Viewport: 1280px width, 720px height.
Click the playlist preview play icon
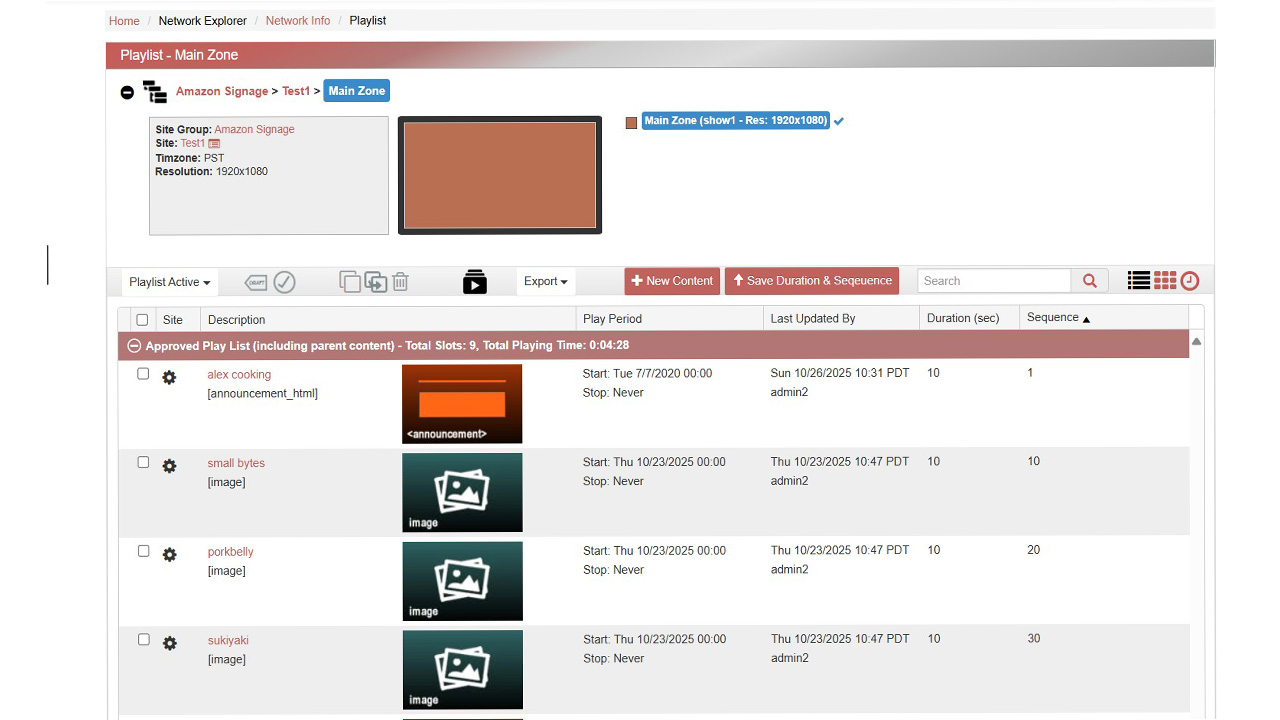point(475,282)
